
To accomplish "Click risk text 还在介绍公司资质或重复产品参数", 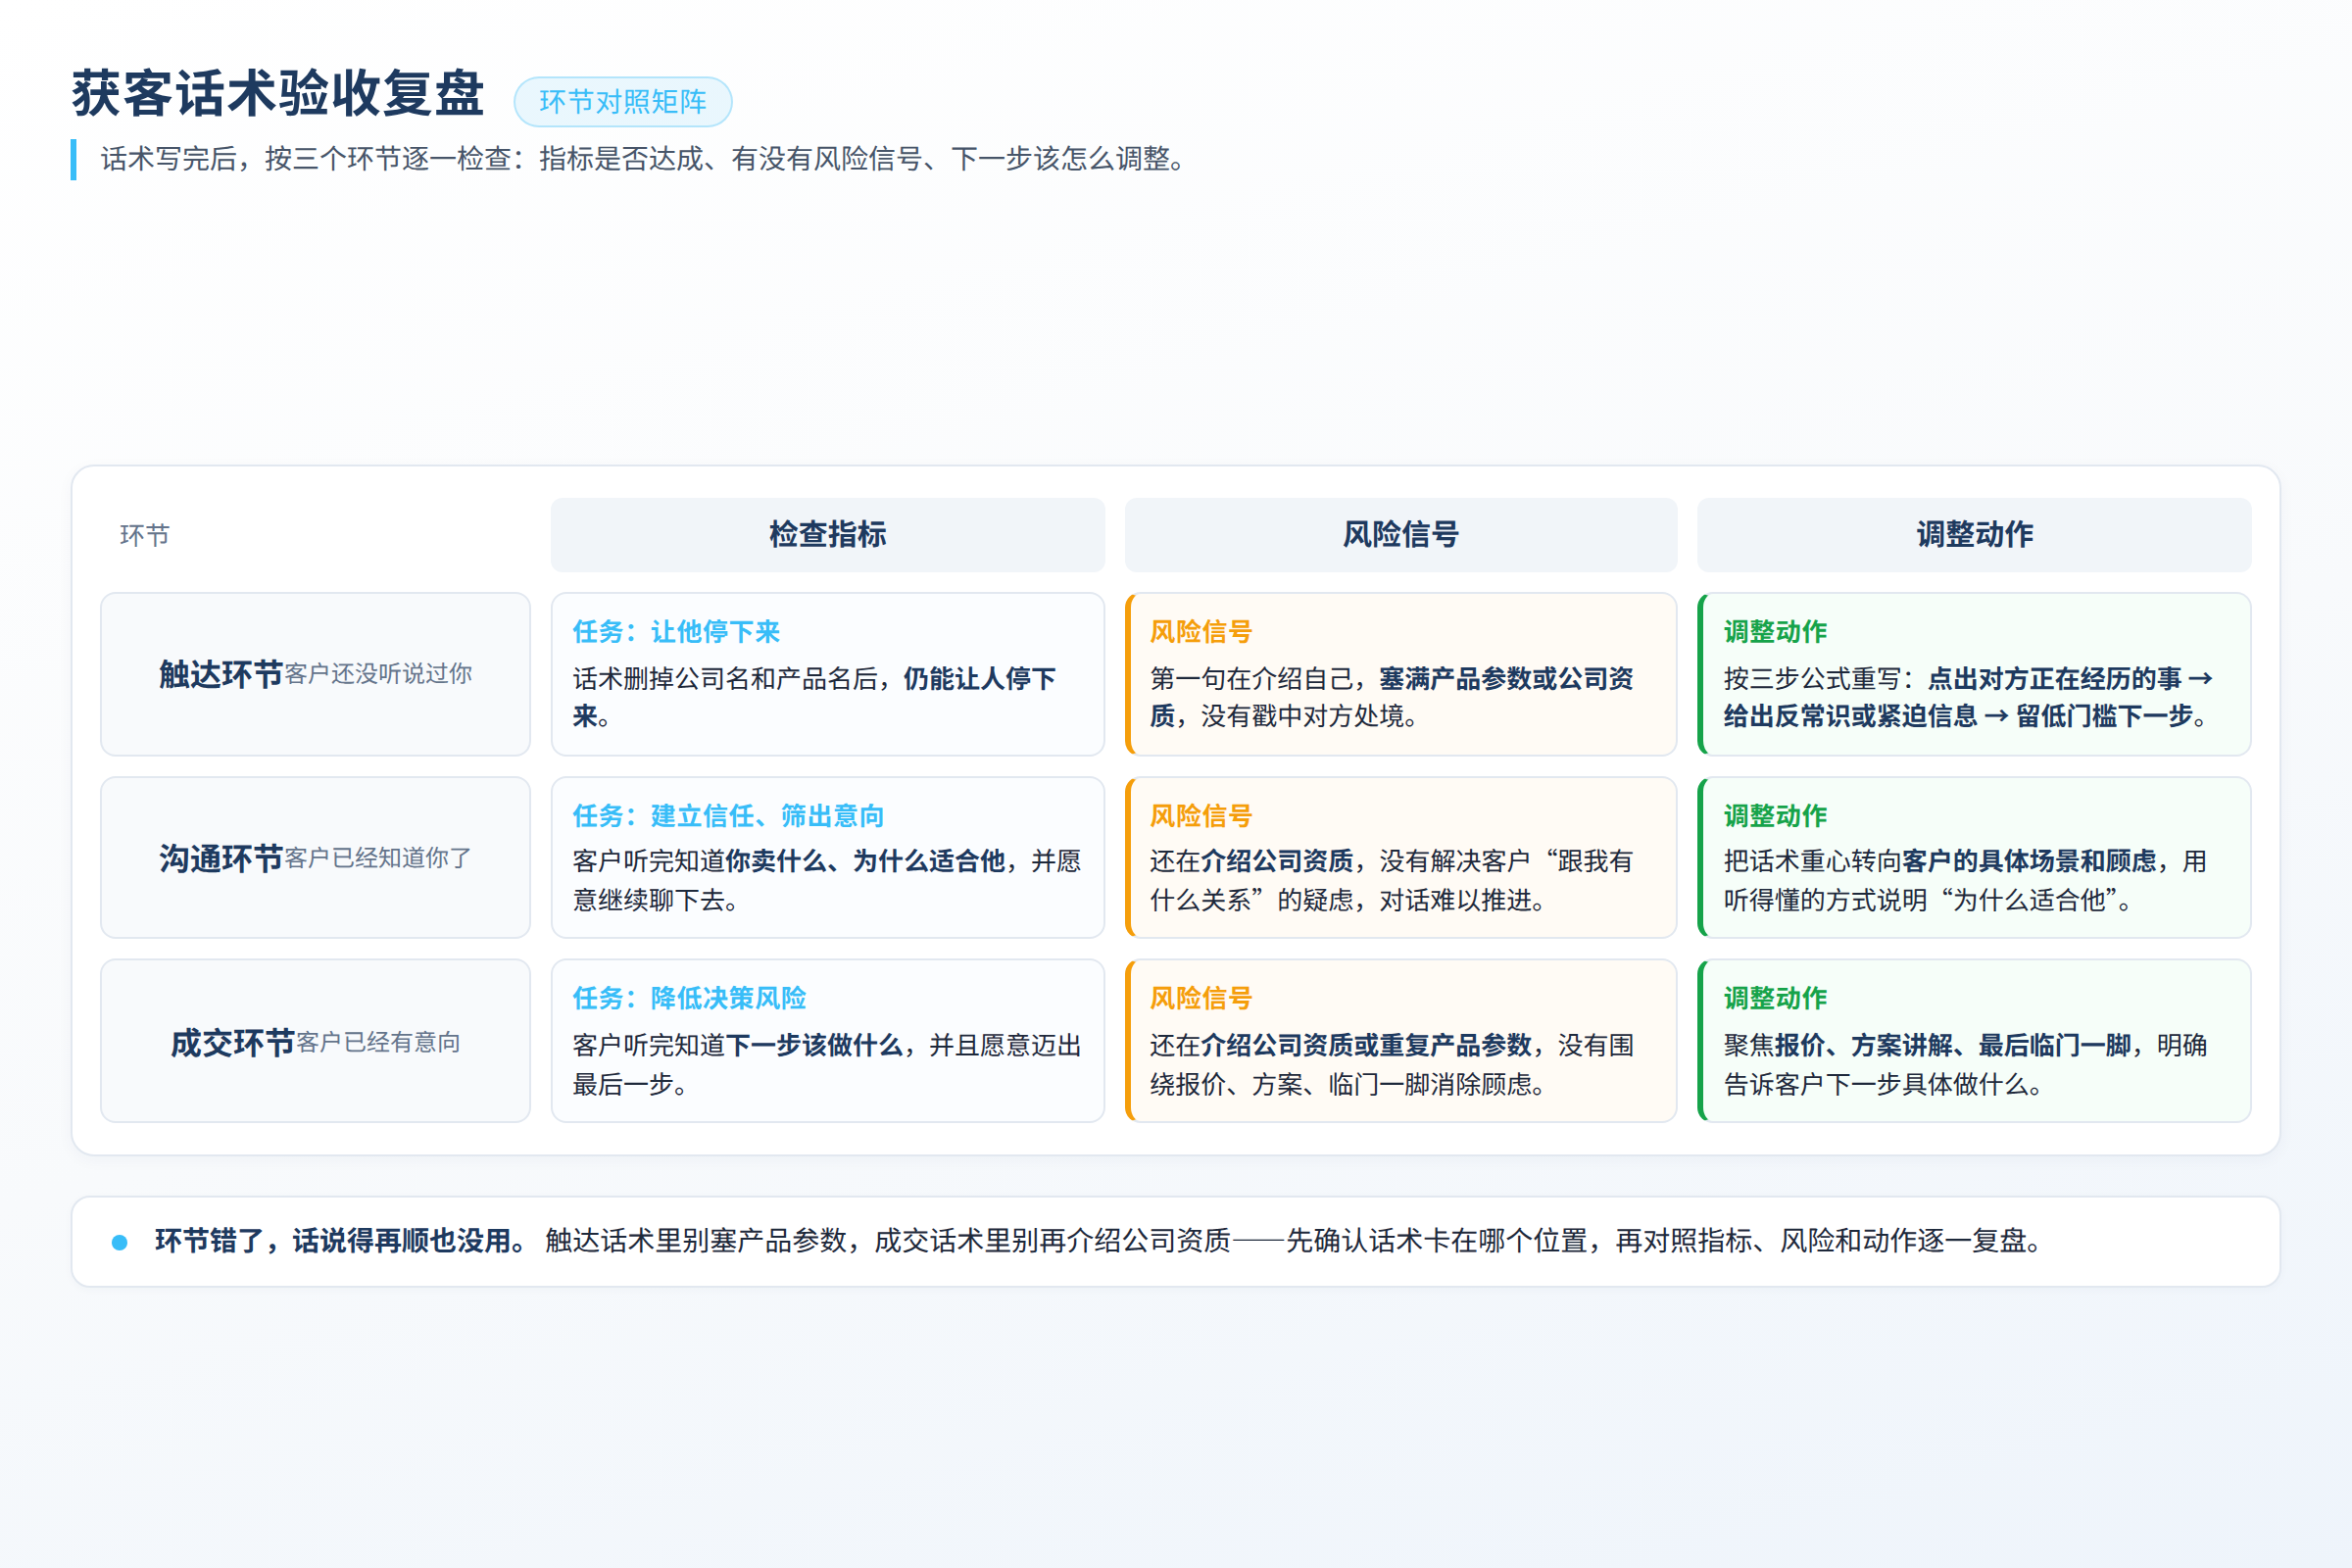I will 1340,1045.
